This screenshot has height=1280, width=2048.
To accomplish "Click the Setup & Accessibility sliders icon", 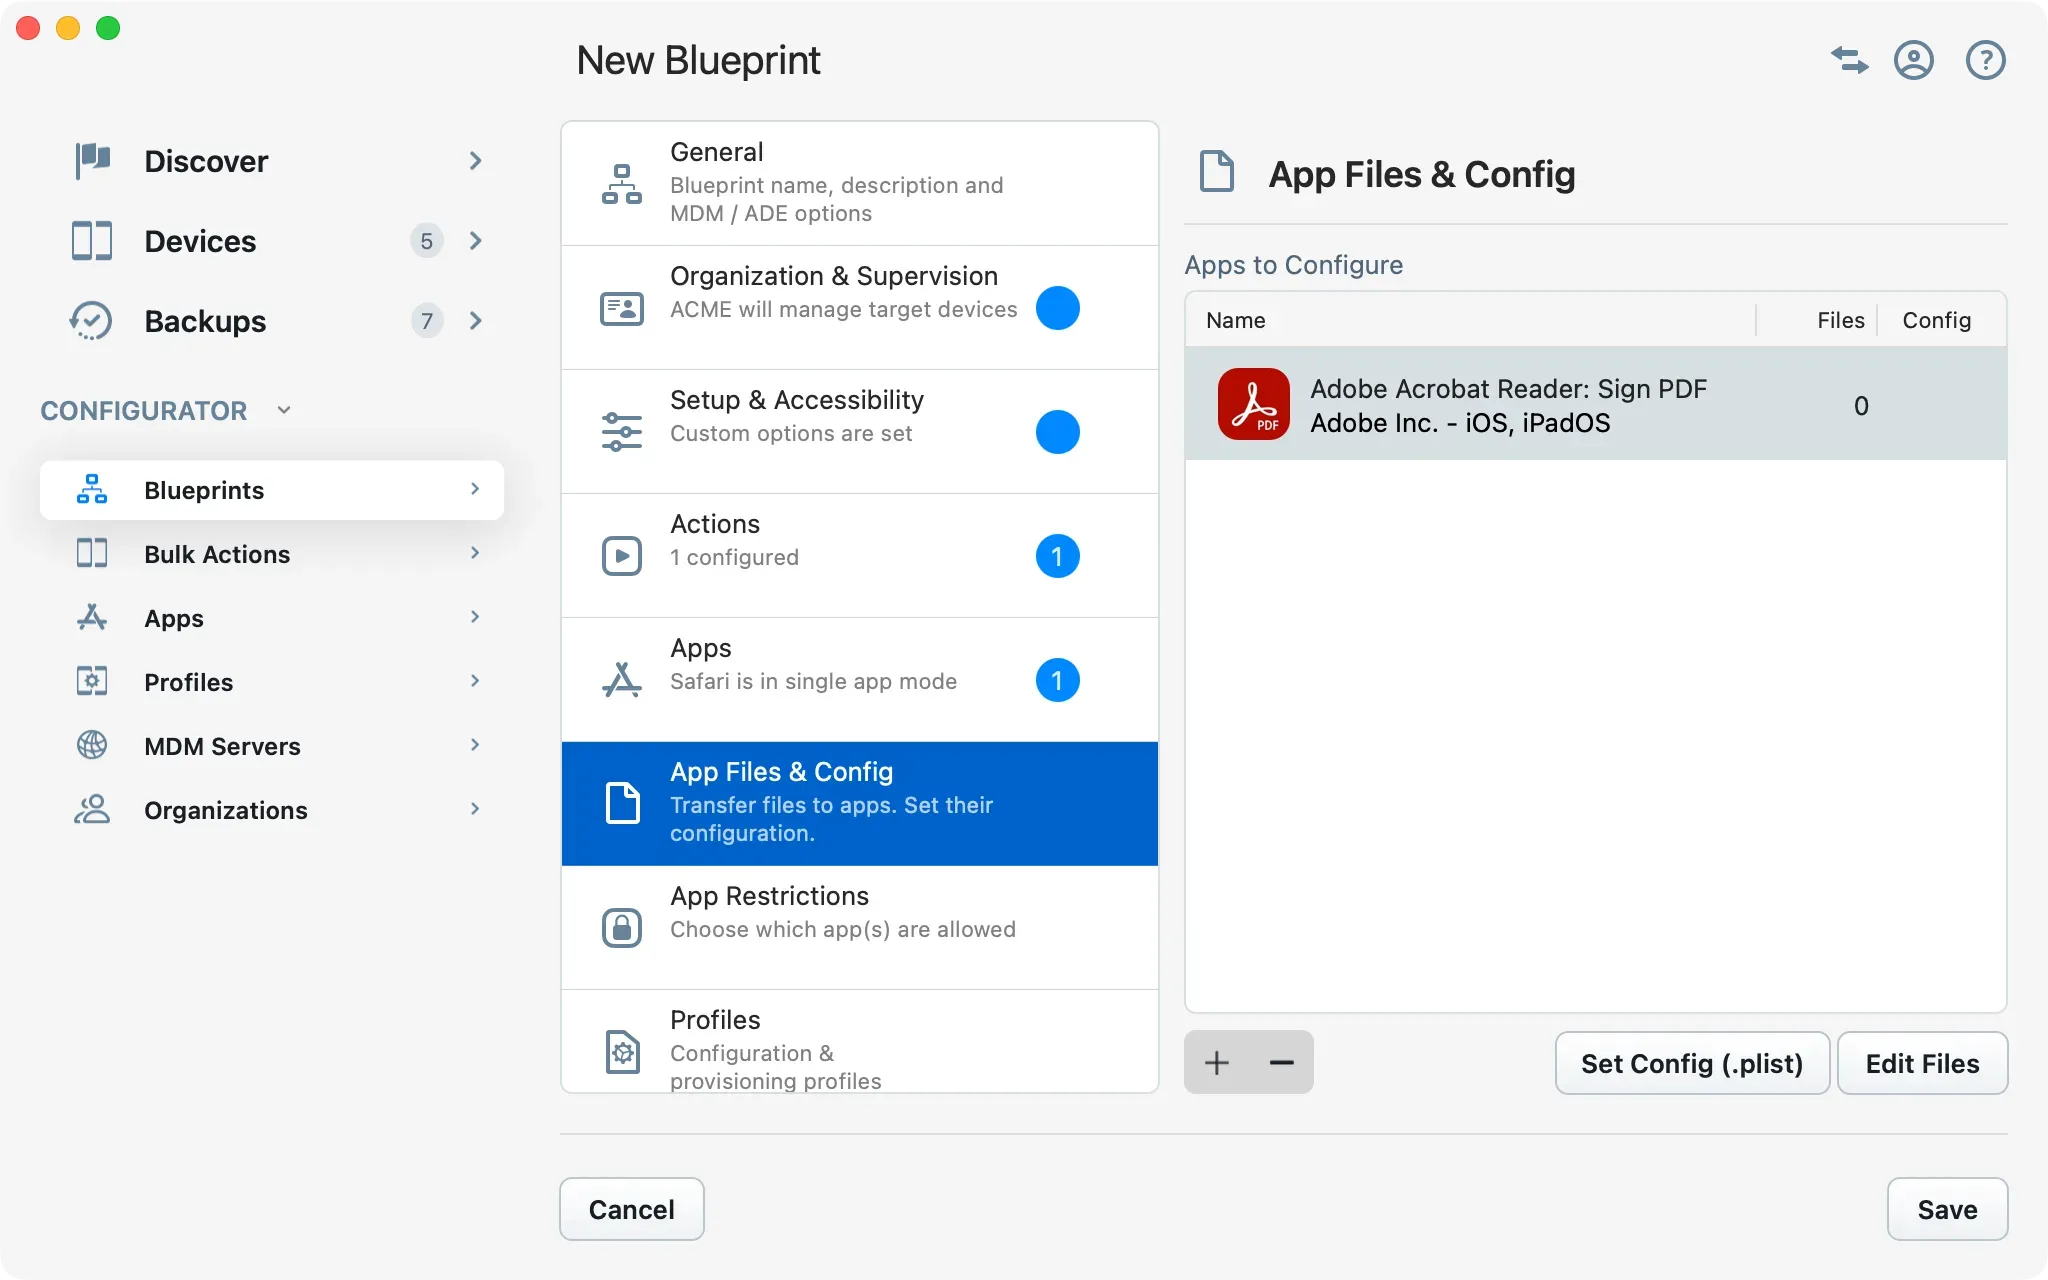I will pyautogui.click(x=622, y=431).
